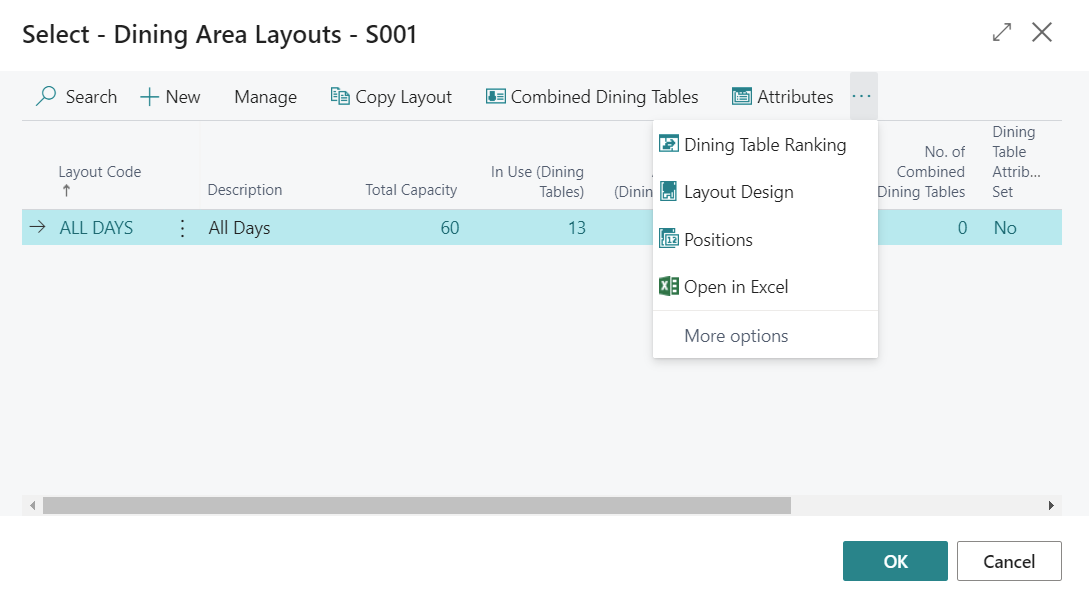
Task: Show row options for ALL DAYS
Action: (182, 228)
